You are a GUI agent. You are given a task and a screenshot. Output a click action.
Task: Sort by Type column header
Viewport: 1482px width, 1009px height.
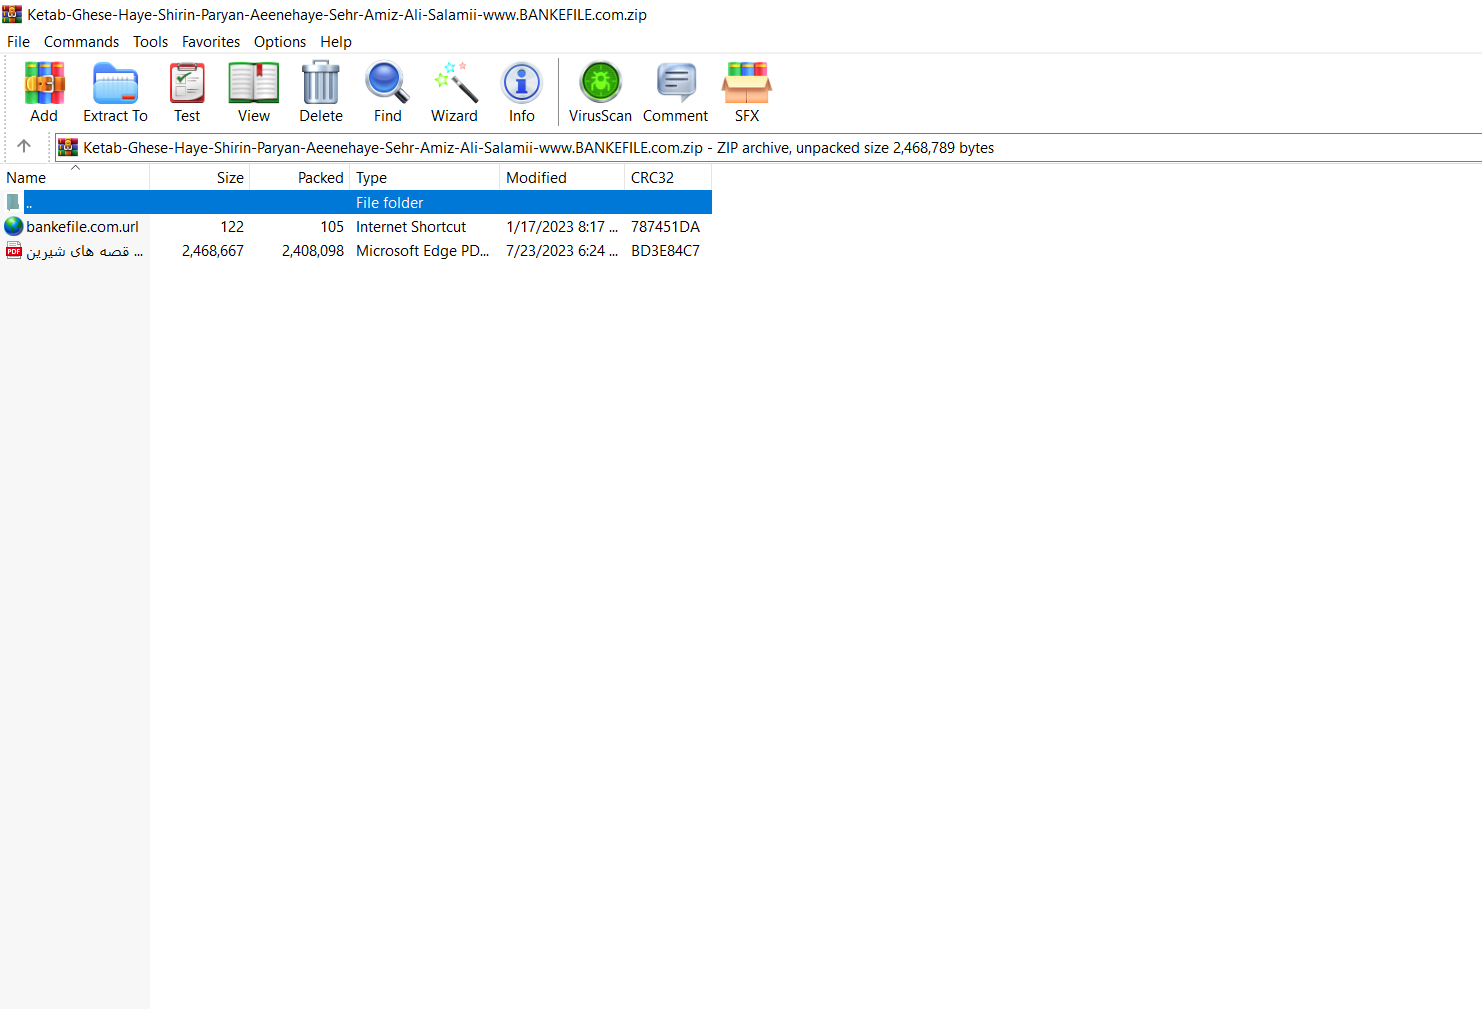(425, 177)
